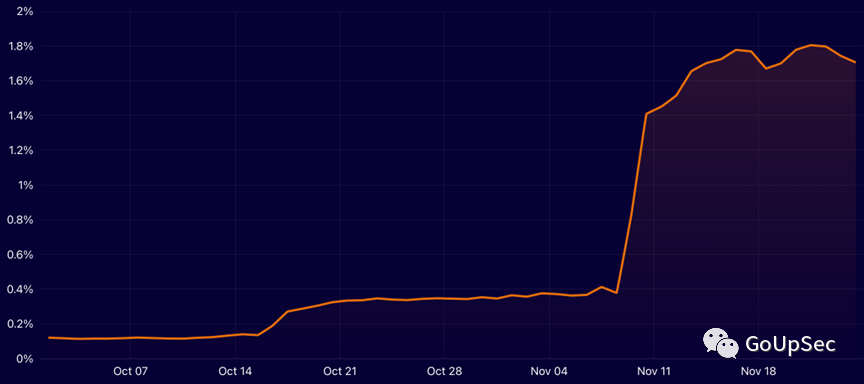The height and width of the screenshot is (384, 864).
Task: Click the data point where the spike reaches 1.4%
Action: coord(646,114)
